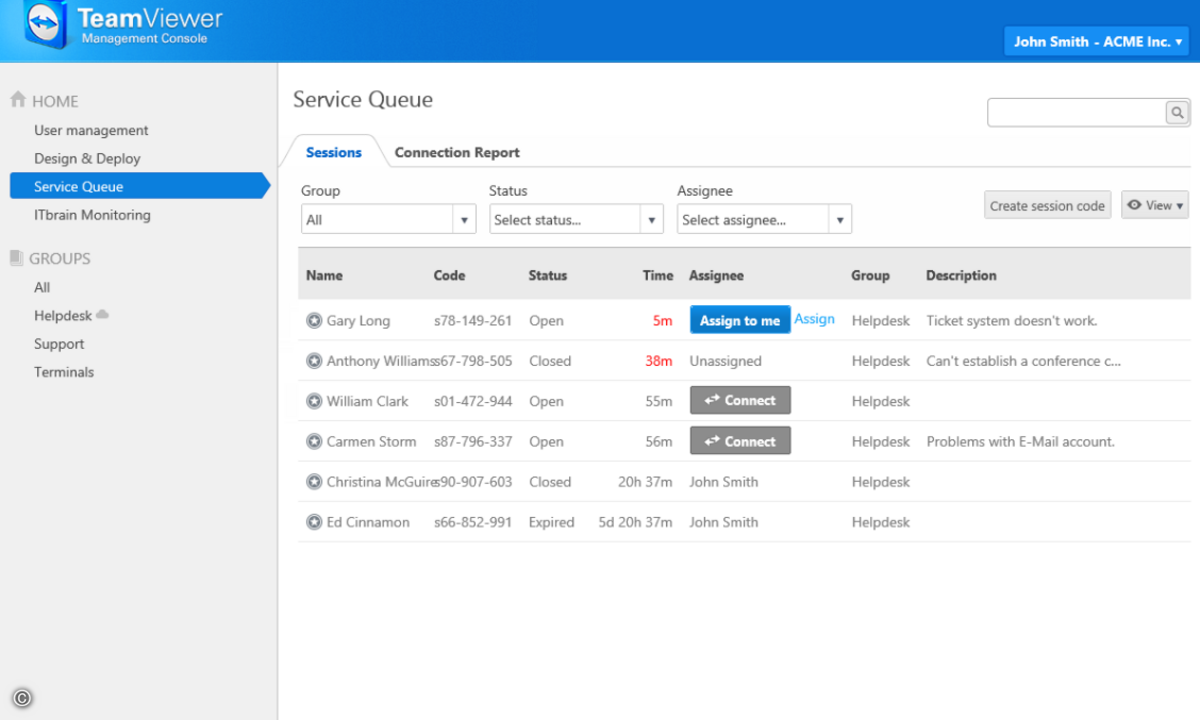Click description 'Can't establish a conference c...'
This screenshot has width=1200, height=720.
click(x=1023, y=361)
